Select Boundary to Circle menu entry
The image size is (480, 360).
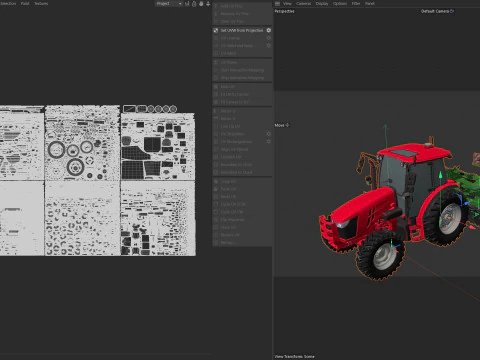[242, 165]
